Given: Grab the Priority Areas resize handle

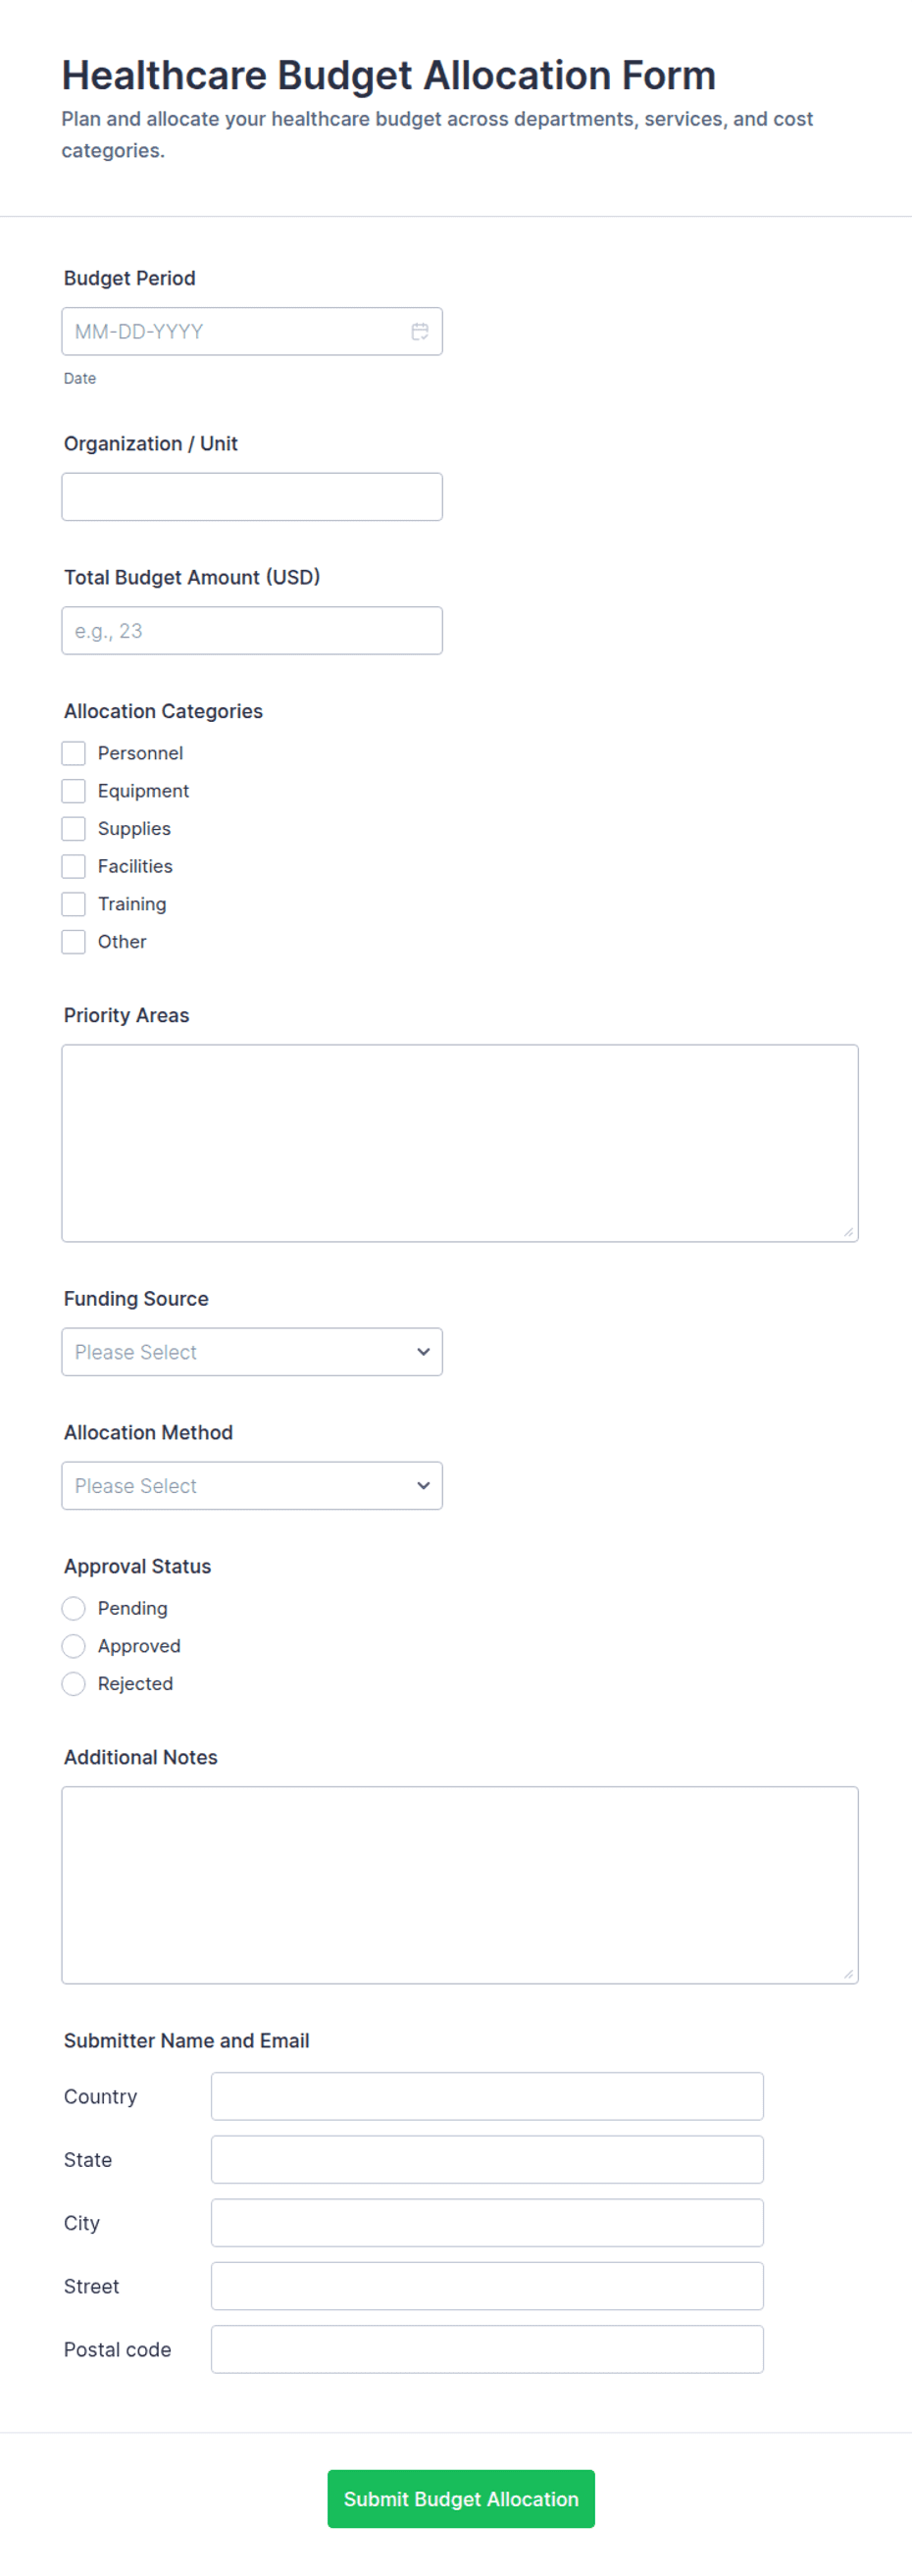Looking at the screenshot, I should [x=849, y=1232].
